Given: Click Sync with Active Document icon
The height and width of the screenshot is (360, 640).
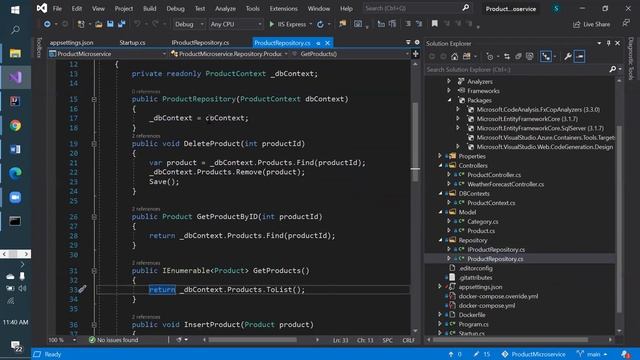Looking at the screenshot, I should pos(507,57).
